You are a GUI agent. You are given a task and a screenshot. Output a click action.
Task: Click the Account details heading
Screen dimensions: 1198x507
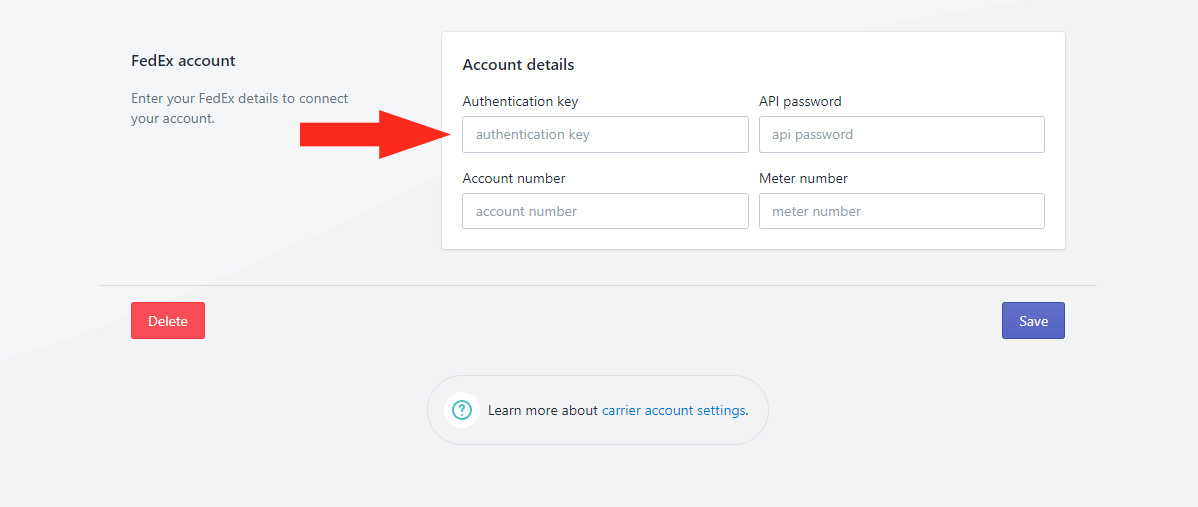point(518,65)
